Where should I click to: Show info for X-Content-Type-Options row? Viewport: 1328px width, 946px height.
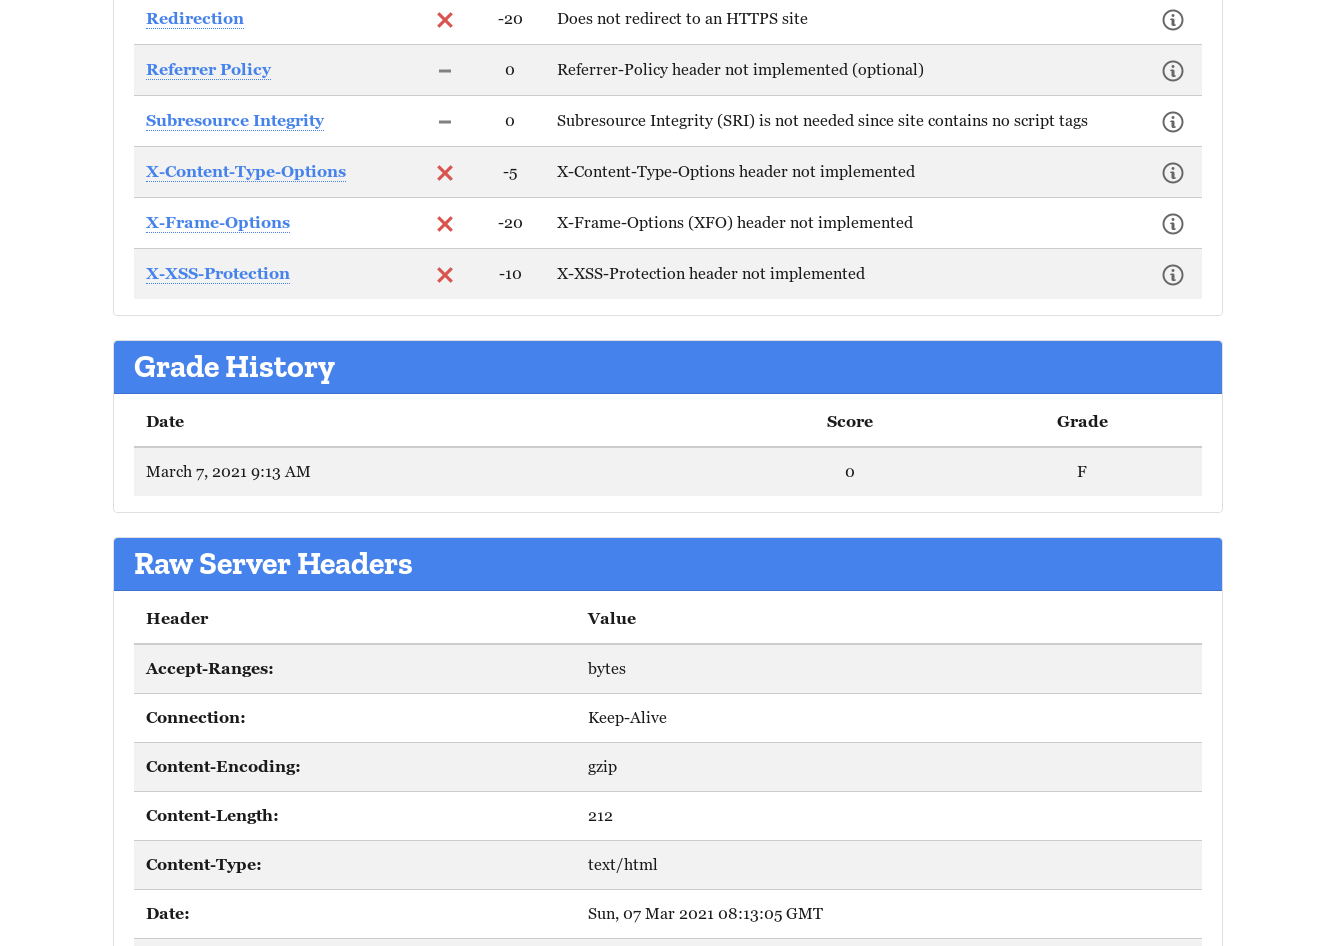pos(1172,173)
